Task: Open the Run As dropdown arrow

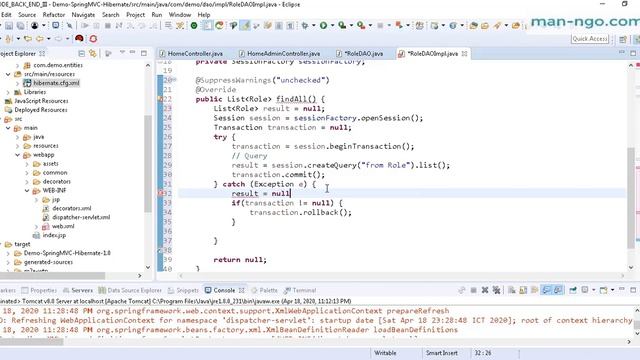Action: [x=332, y=26]
